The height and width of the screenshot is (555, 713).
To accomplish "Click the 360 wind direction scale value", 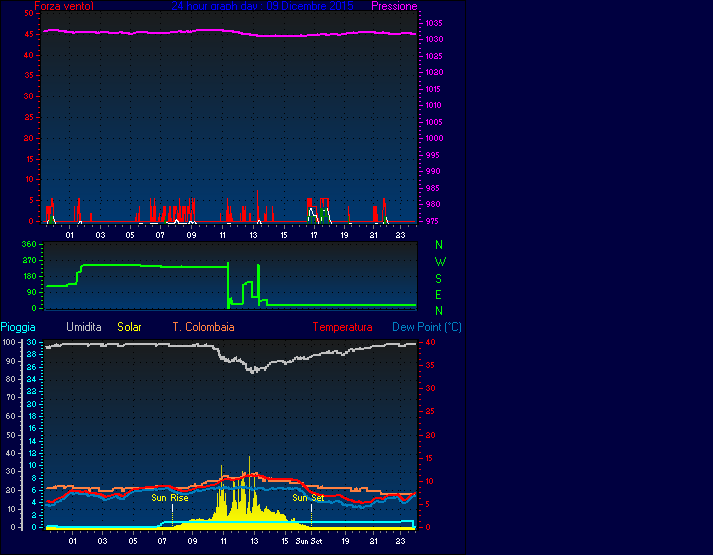I will click(29, 245).
